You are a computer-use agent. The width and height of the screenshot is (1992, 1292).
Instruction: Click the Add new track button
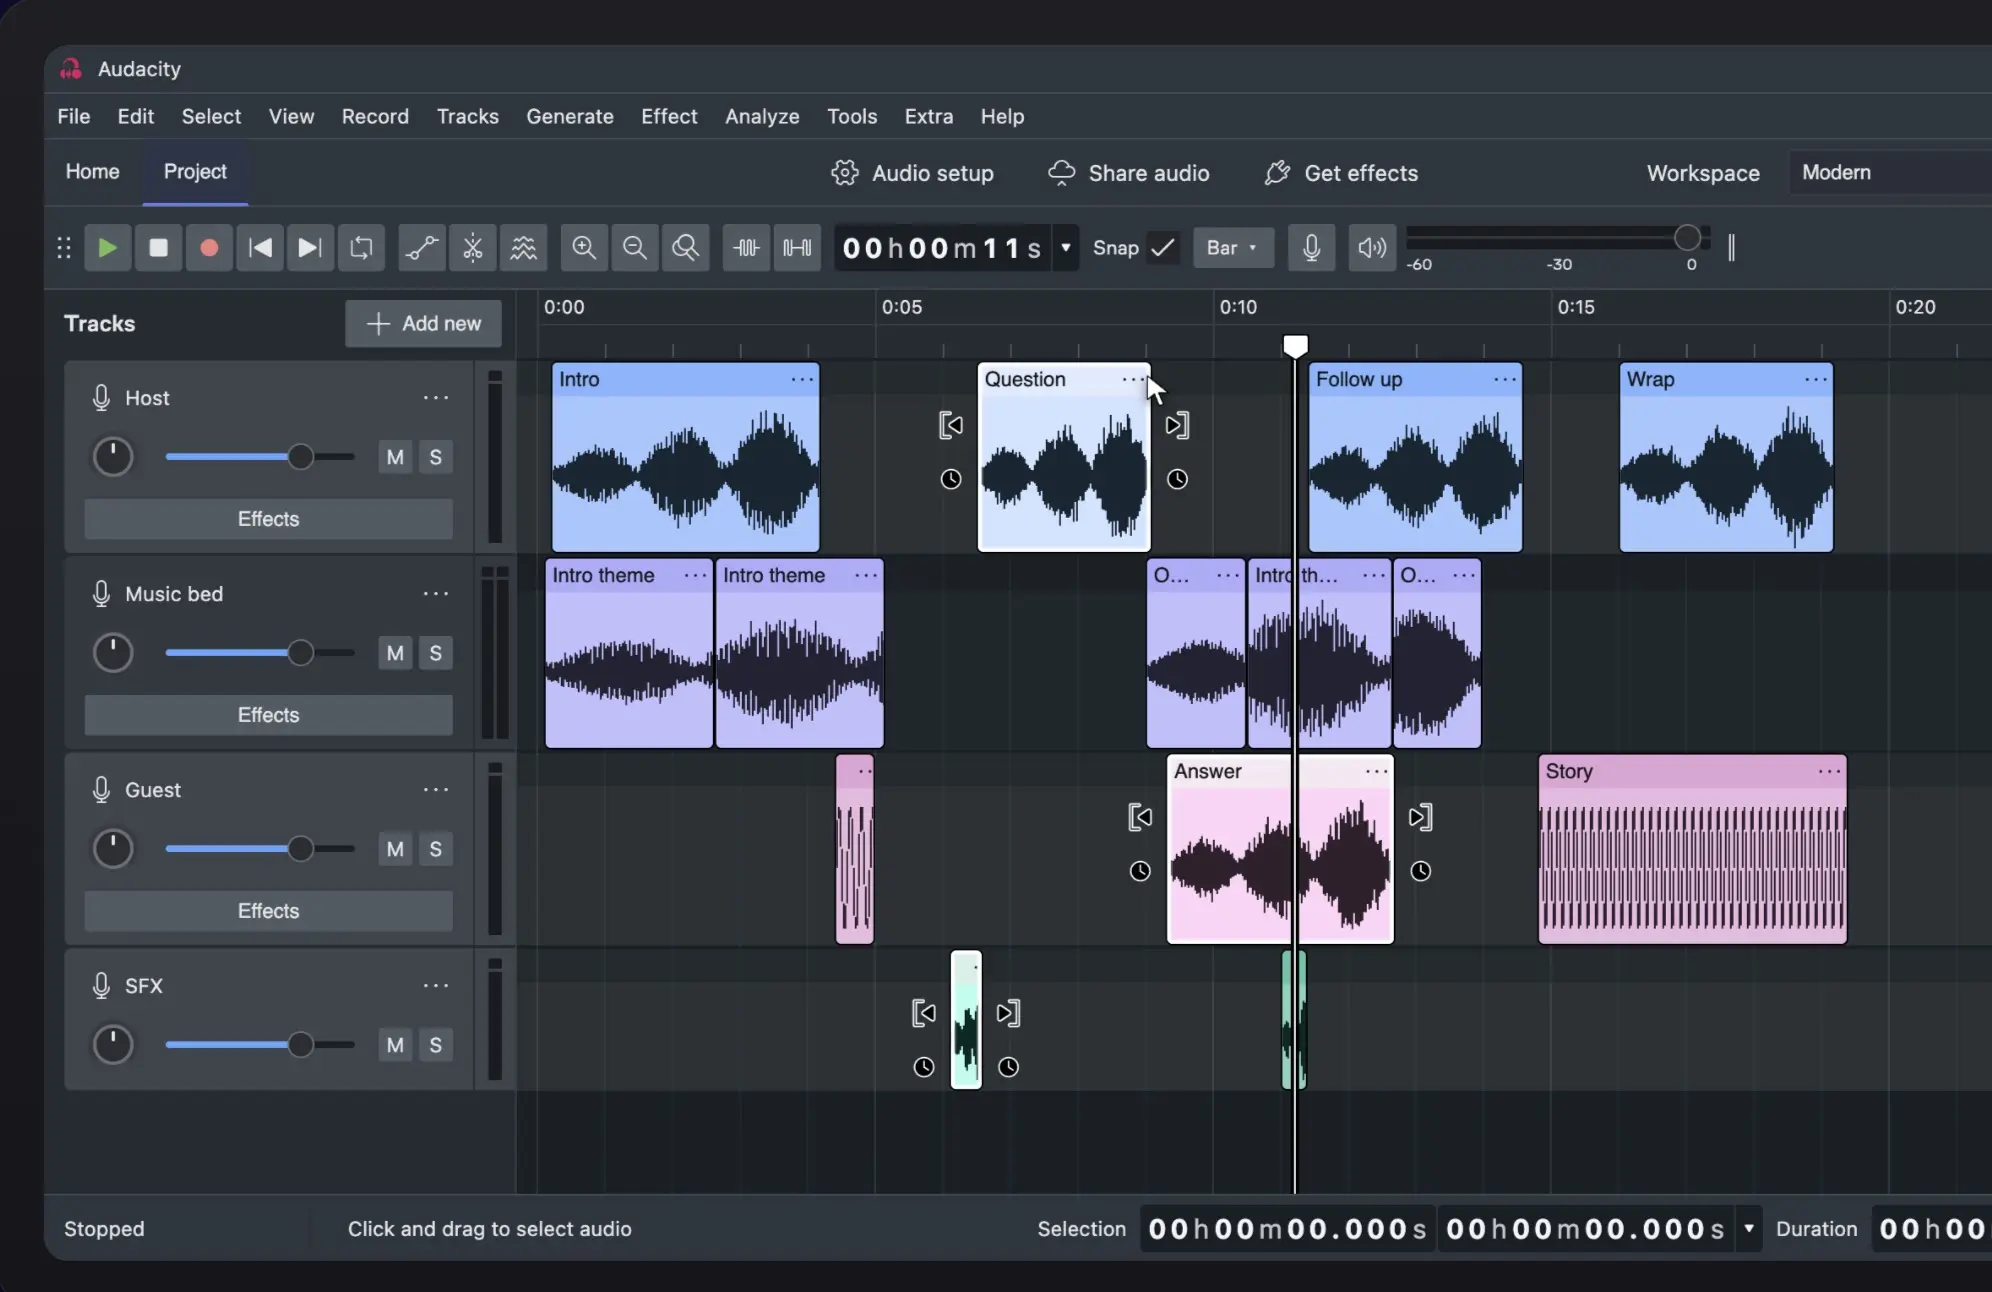click(423, 324)
